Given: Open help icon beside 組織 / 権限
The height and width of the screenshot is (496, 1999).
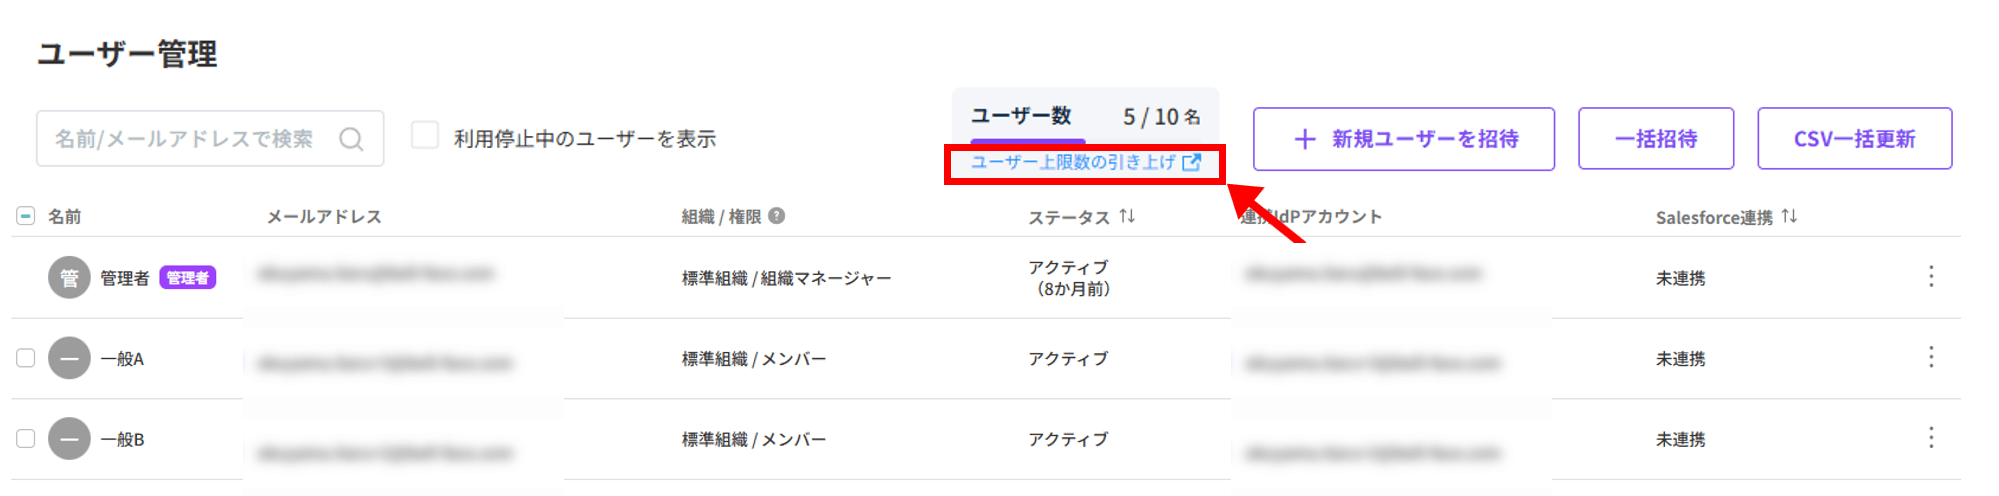Looking at the screenshot, I should coord(777,215).
